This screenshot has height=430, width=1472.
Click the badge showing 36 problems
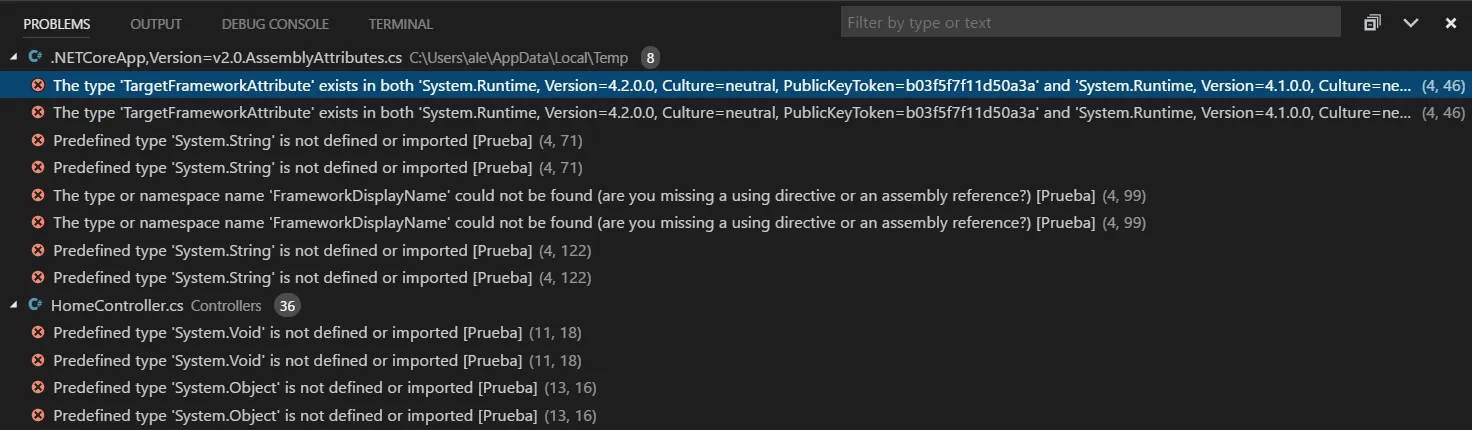coord(287,306)
